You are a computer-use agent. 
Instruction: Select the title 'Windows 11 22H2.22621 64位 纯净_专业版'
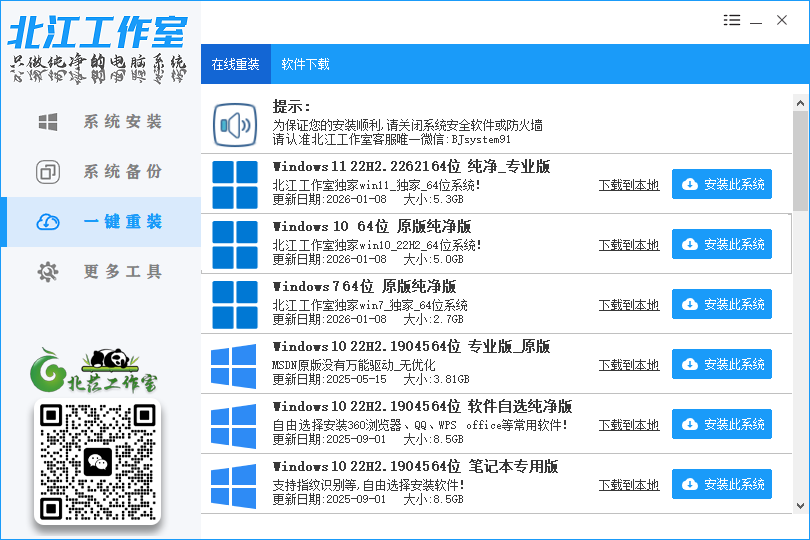click(411, 166)
